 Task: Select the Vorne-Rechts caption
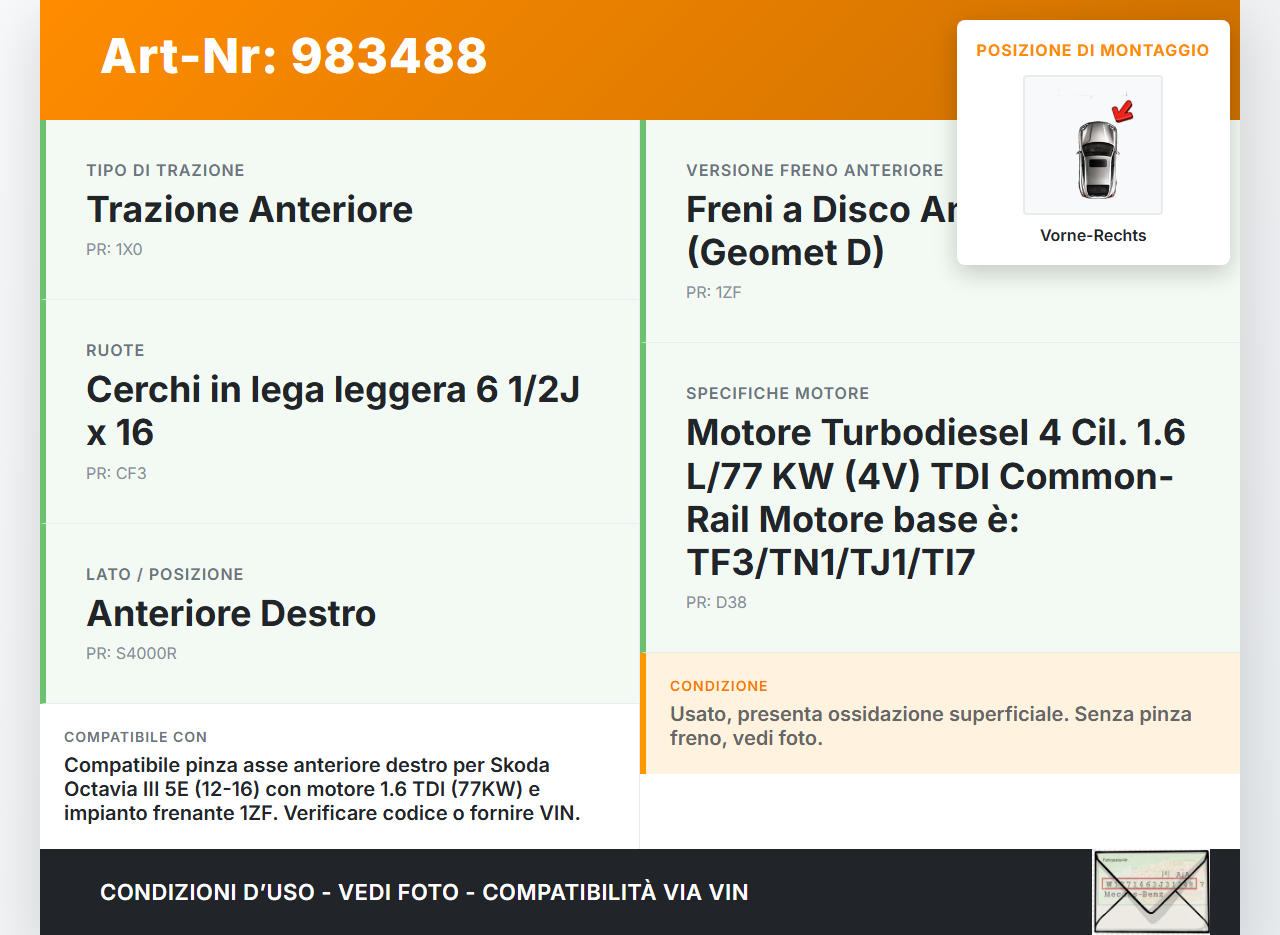coord(1093,236)
